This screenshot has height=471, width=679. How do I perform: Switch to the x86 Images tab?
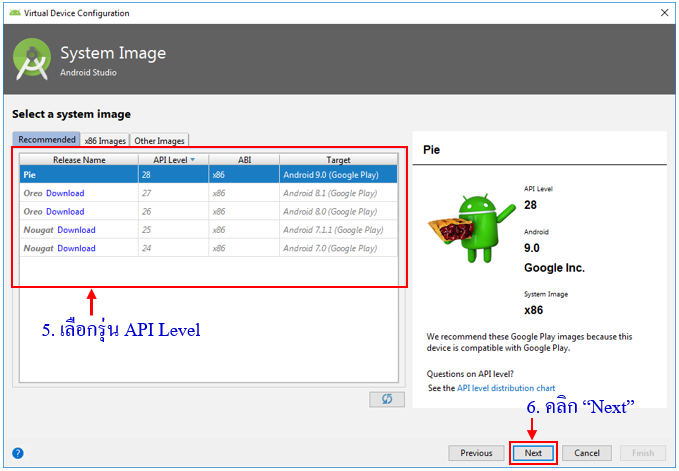point(105,141)
